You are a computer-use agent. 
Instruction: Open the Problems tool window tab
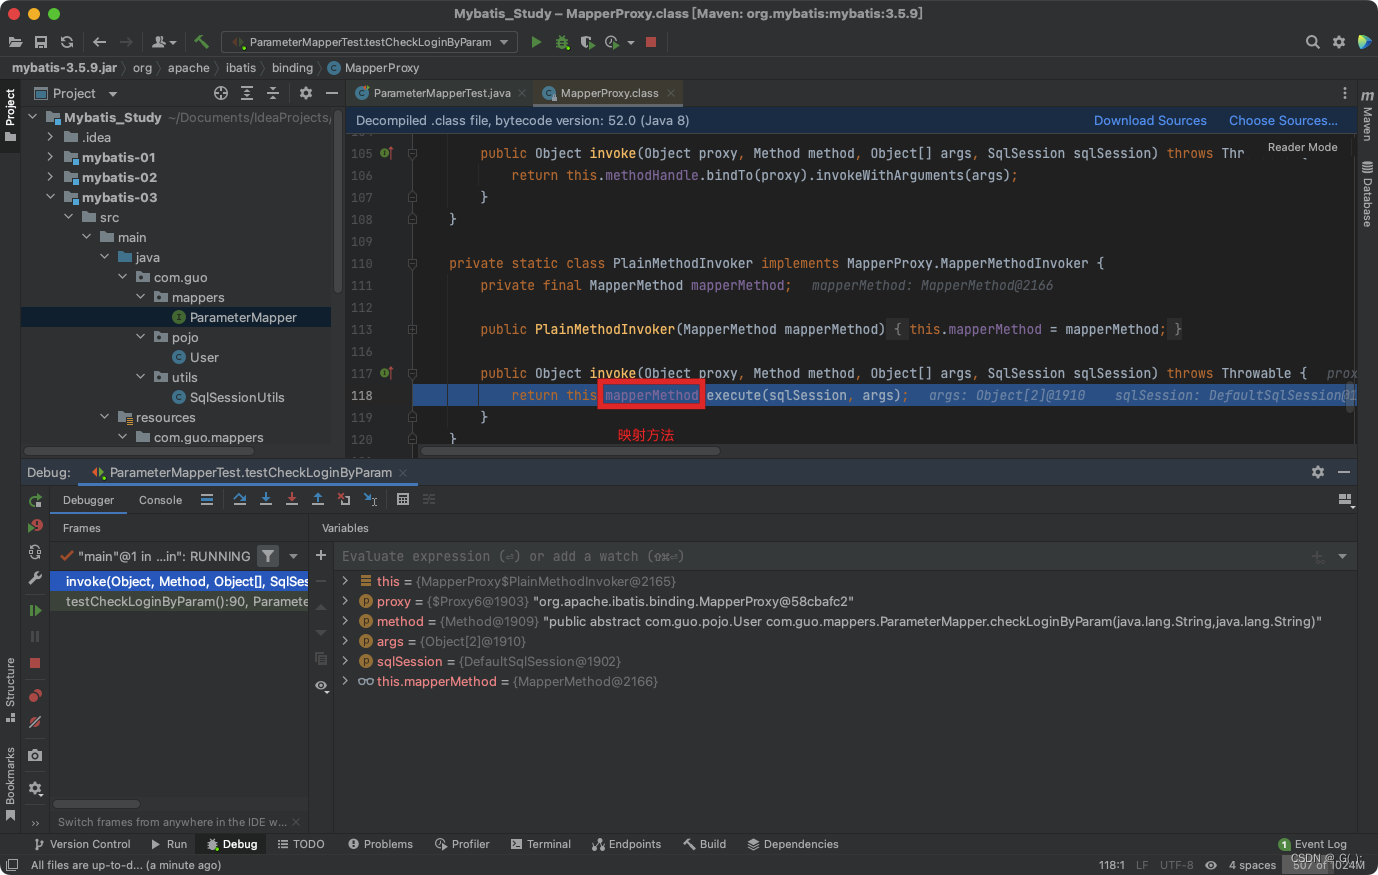pyautogui.click(x=380, y=844)
